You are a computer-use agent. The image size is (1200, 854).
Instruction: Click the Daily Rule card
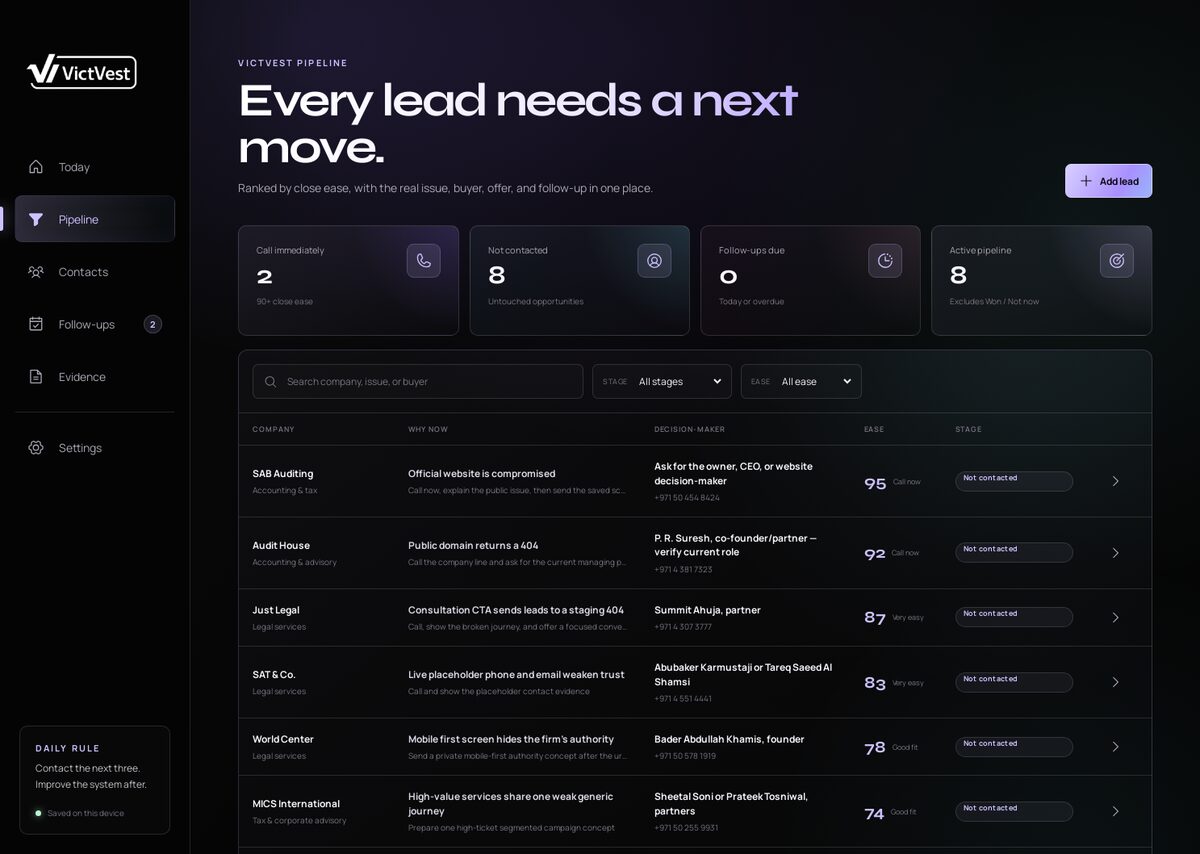[x=95, y=780]
